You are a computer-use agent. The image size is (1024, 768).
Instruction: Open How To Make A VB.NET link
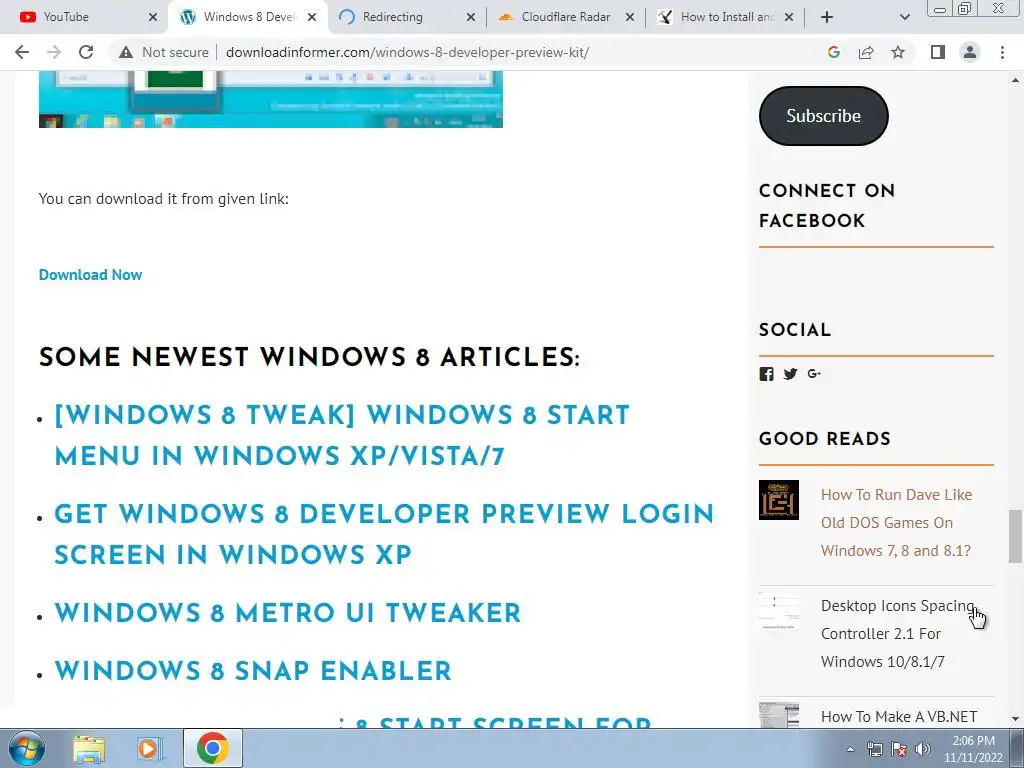point(899,716)
